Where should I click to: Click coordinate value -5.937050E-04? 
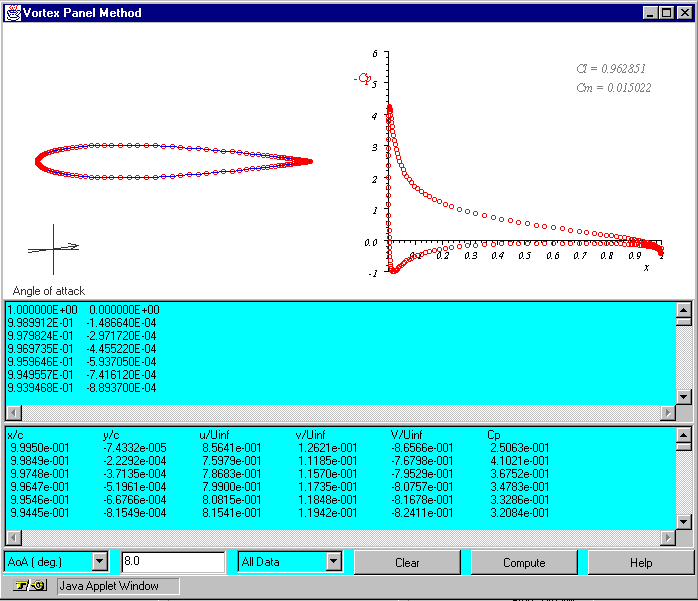pos(121,361)
